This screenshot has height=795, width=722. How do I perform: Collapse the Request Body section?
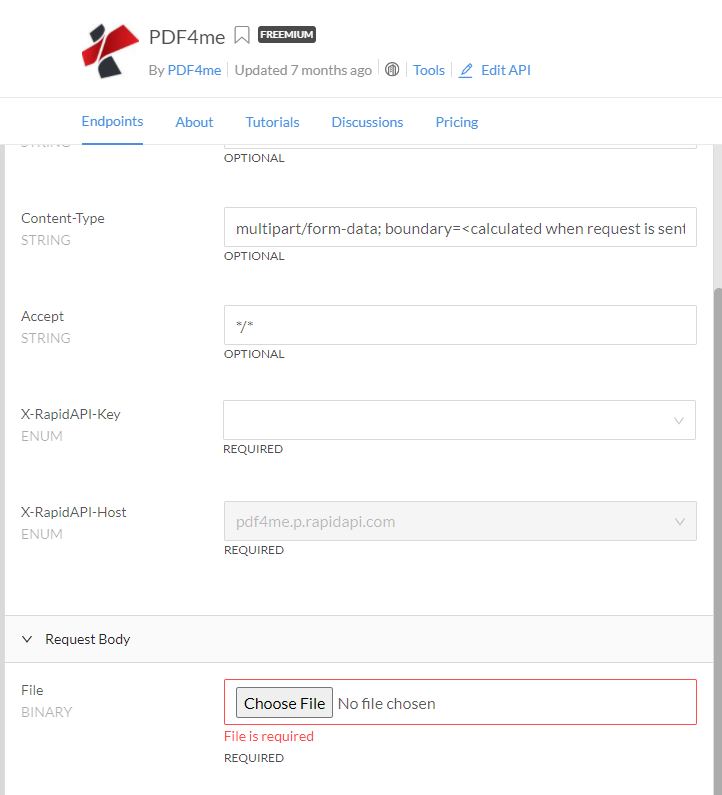(27, 639)
